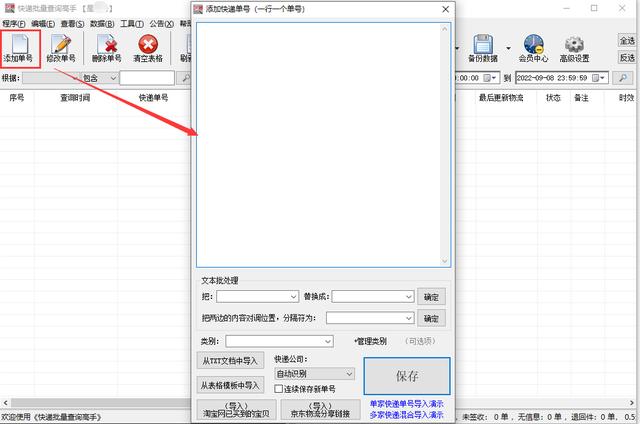
Task: Click 从TXT文档中导入 button
Action: click(x=229, y=361)
